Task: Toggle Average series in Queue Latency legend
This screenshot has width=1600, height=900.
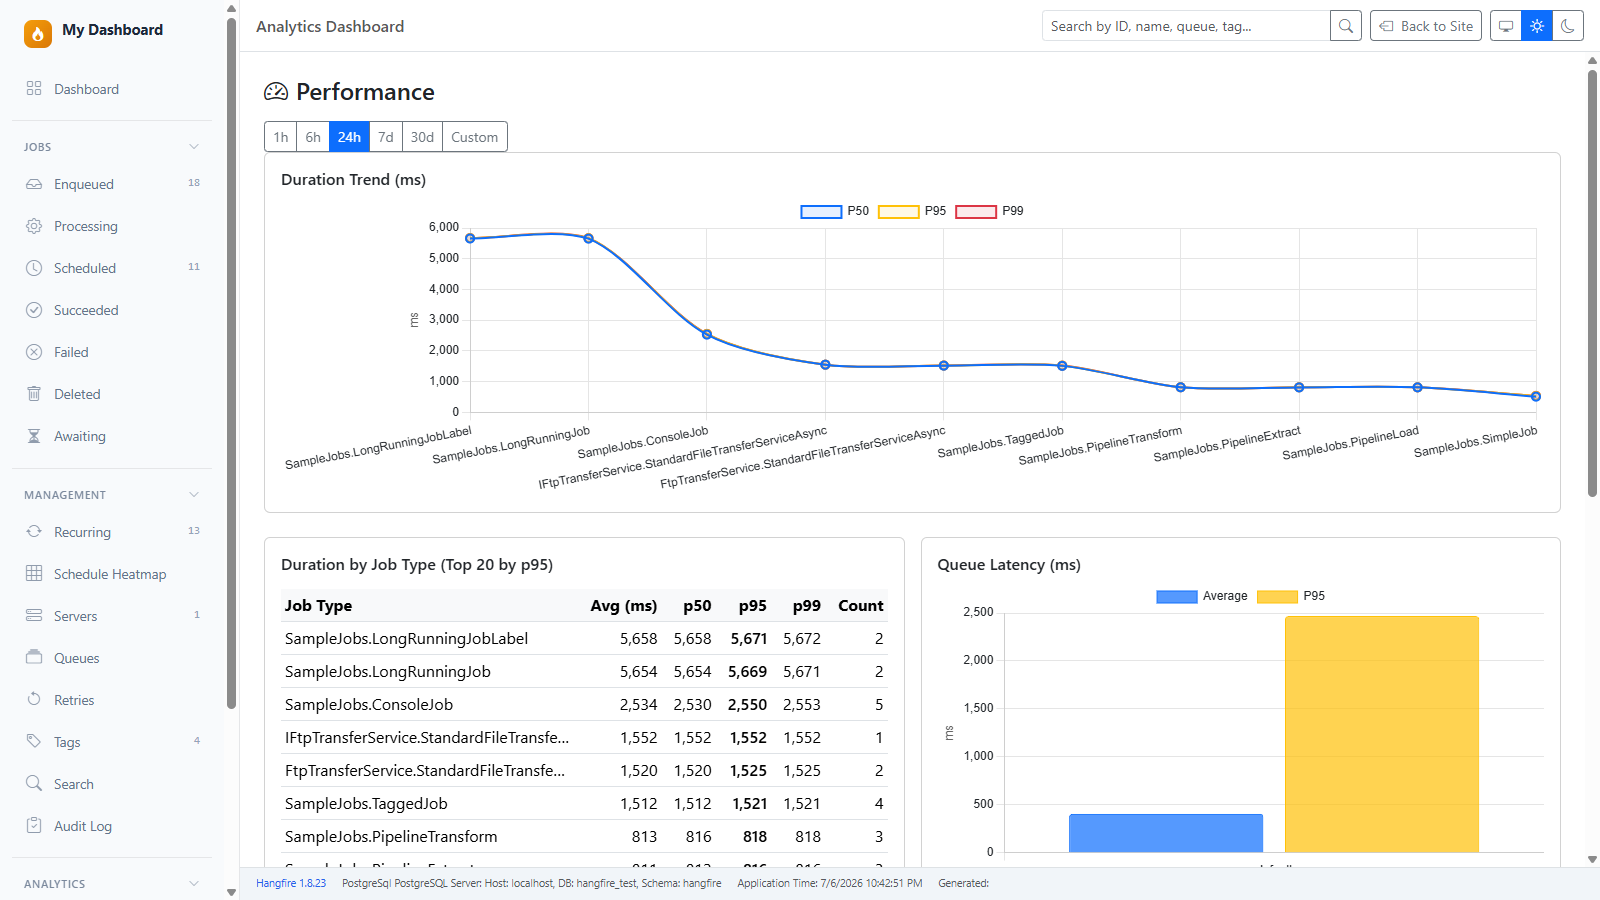Action: [x=1202, y=596]
